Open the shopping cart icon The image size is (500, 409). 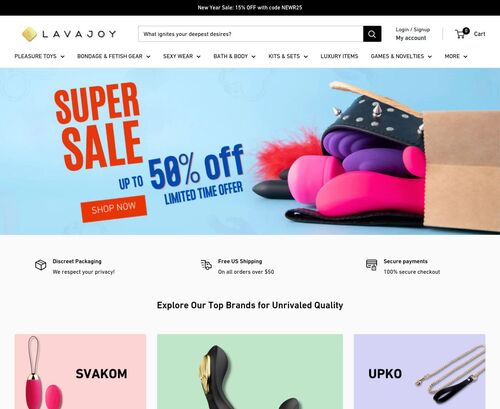[x=461, y=34]
